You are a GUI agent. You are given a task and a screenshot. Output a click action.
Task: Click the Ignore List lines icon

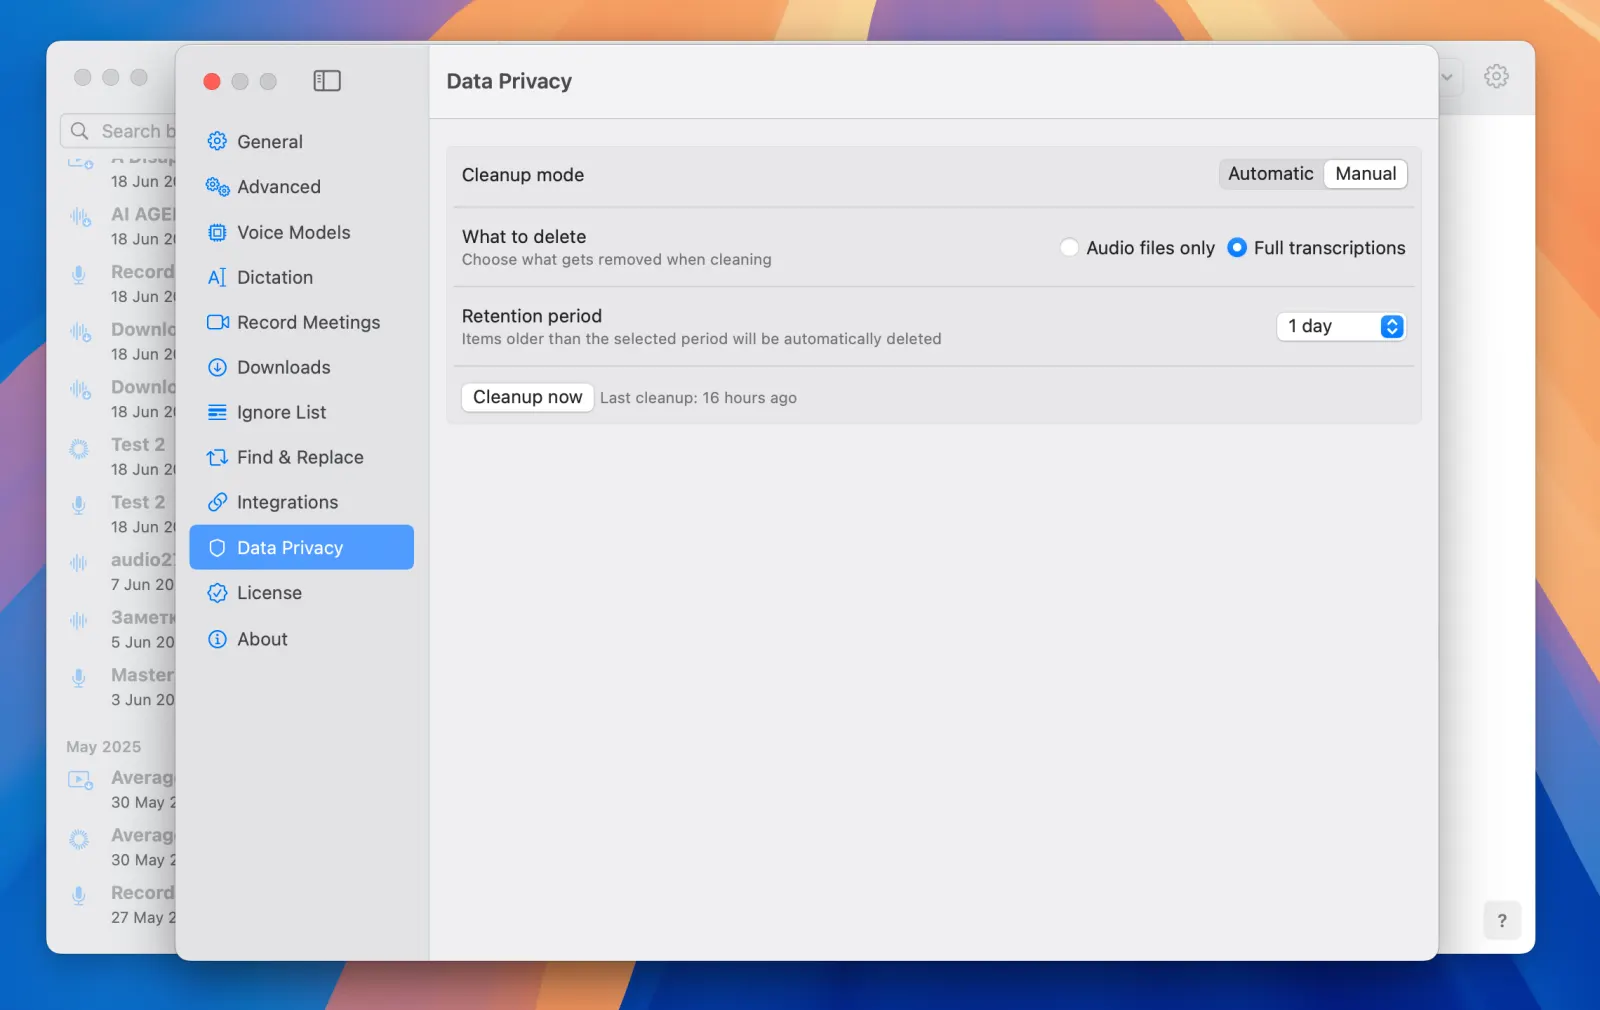point(217,412)
